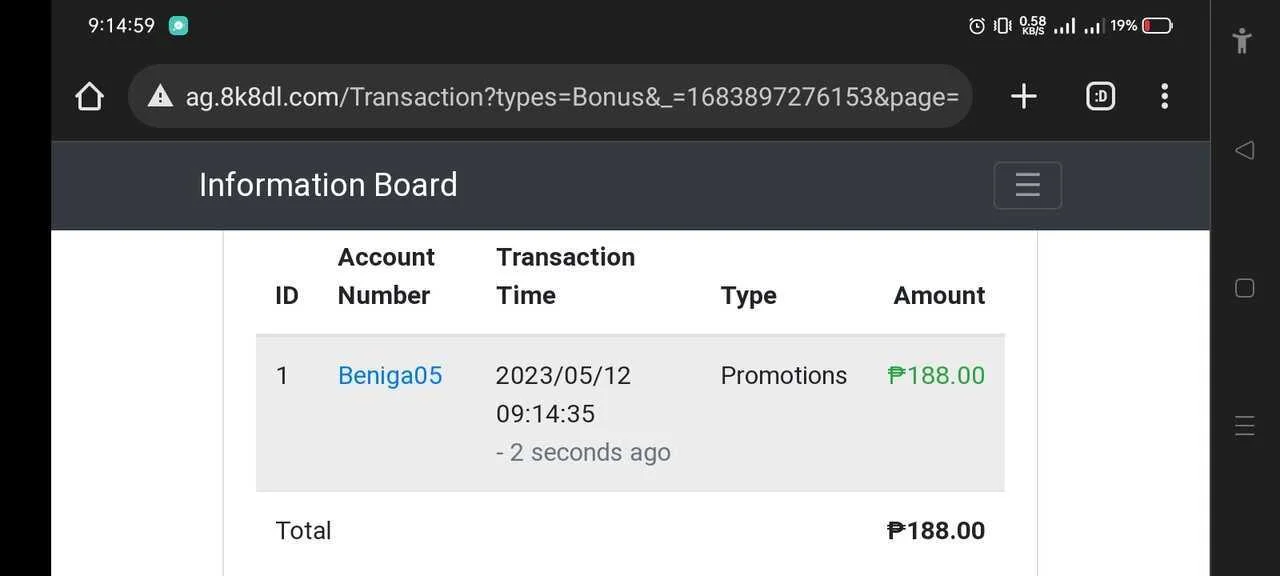
Task: Tap the insecure site warning triangle
Action: point(160,96)
